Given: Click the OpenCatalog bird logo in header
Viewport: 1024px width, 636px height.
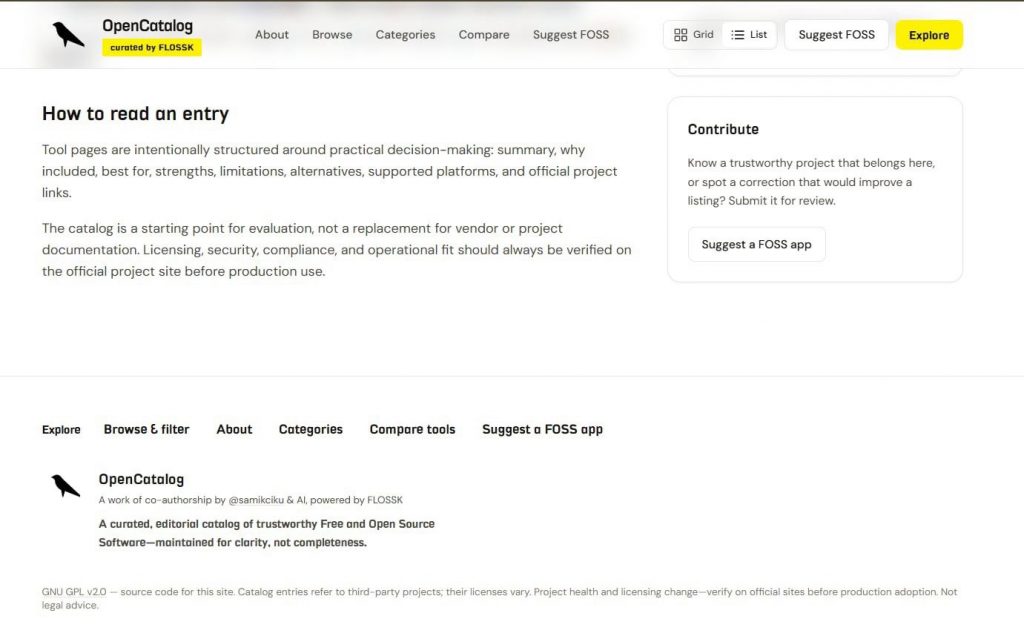Looking at the screenshot, I should [68, 35].
